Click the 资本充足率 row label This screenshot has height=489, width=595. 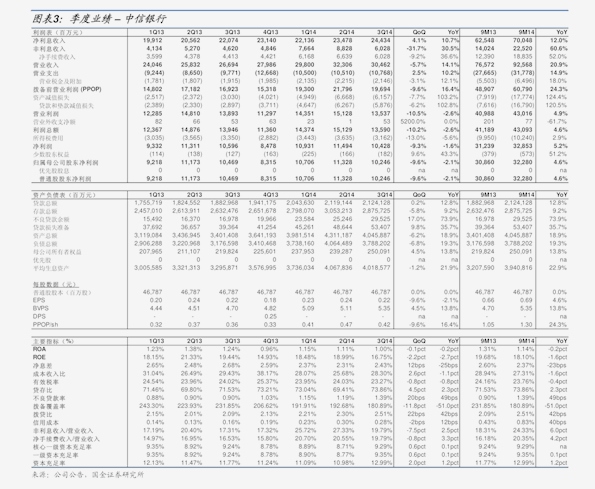click(49, 463)
